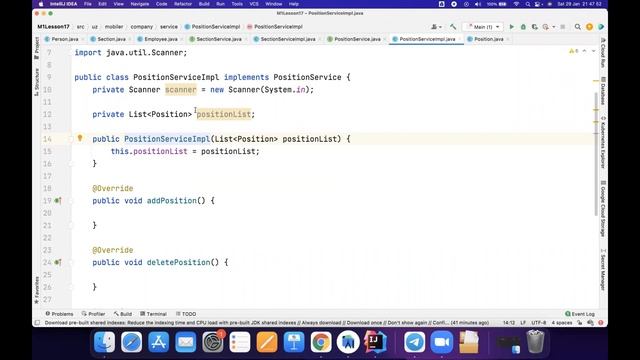Screen dimensions: 640x360
Task: Click the UTF-8 encoding selector
Action: click(539, 323)
